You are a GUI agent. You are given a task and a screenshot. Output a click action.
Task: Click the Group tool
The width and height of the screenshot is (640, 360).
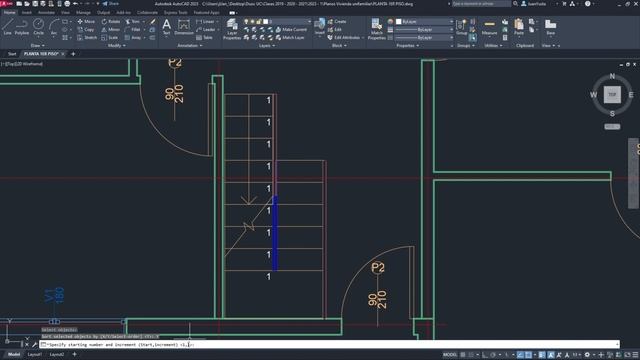(461, 27)
